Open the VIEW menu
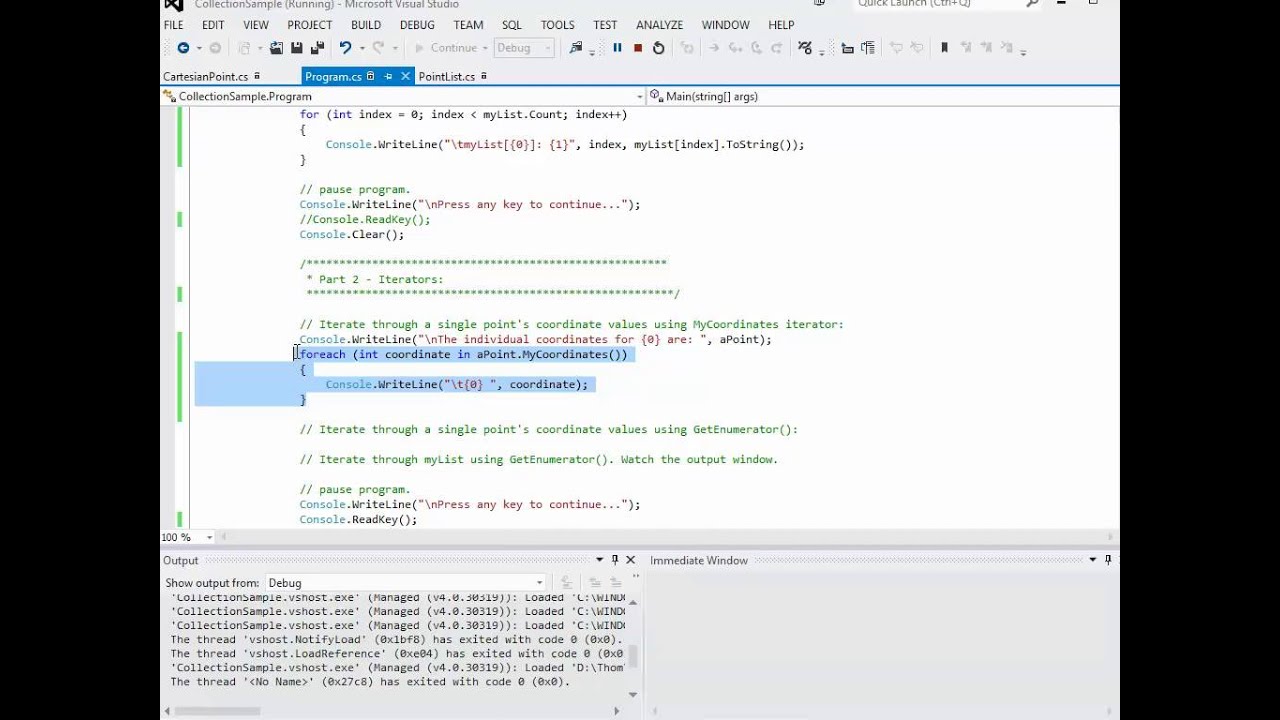 point(256,25)
